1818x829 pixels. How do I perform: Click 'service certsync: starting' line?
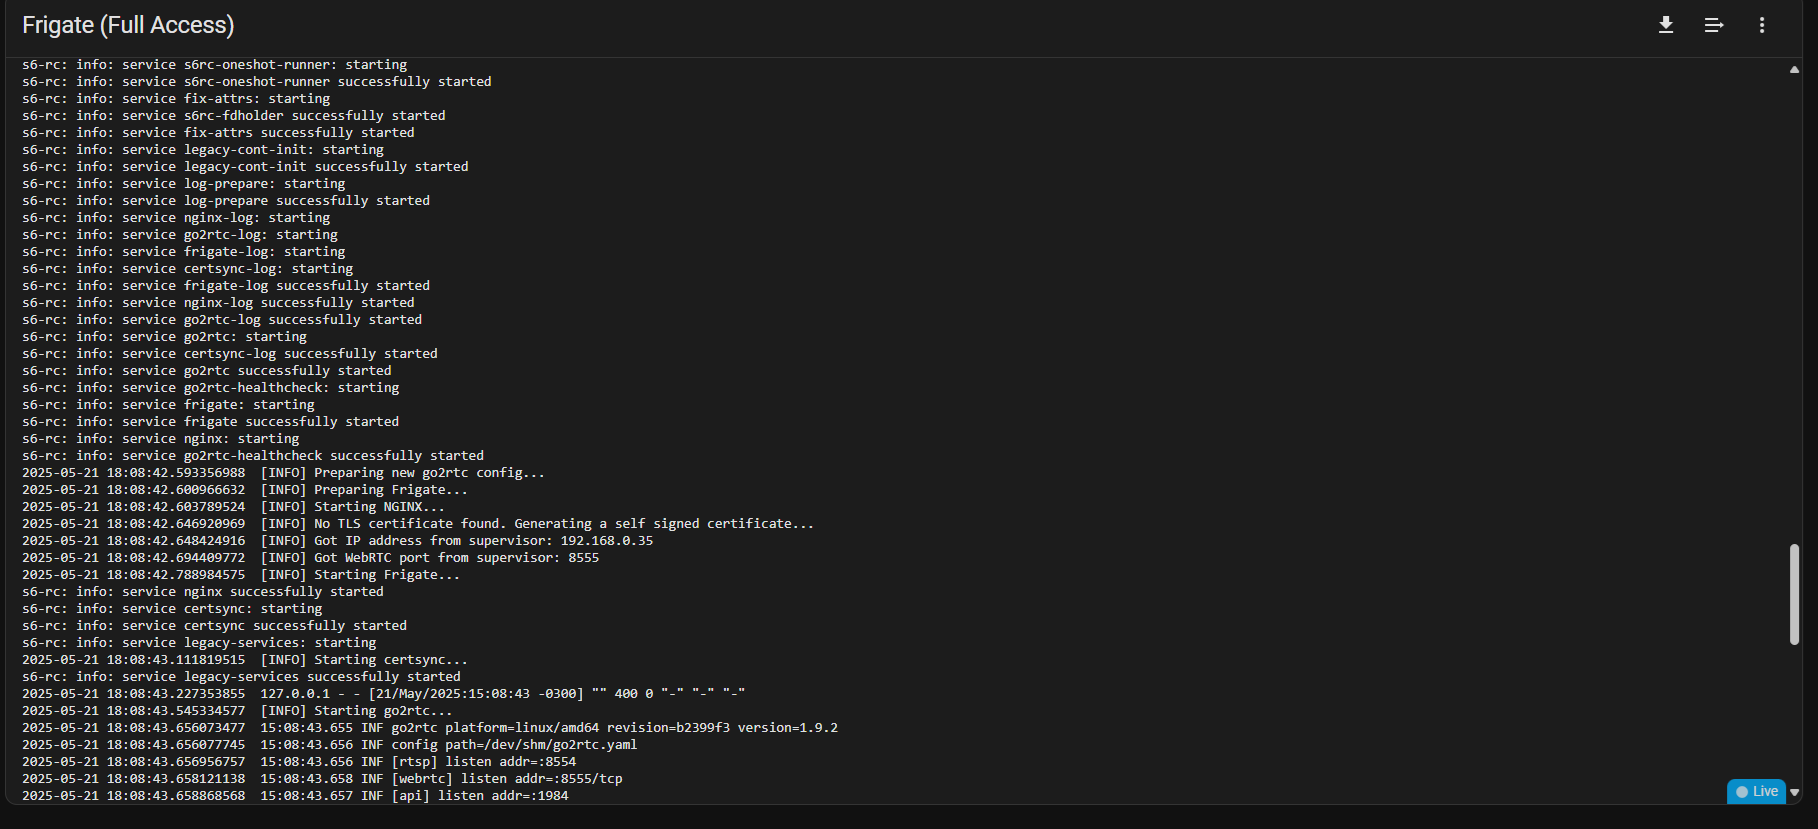pos(172,609)
